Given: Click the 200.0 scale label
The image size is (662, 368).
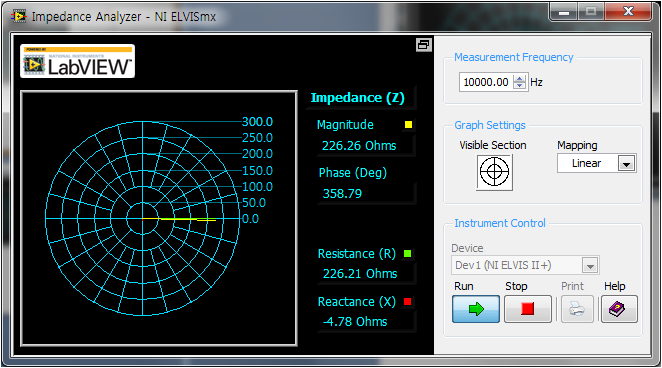Looking at the screenshot, I should pos(257,154).
